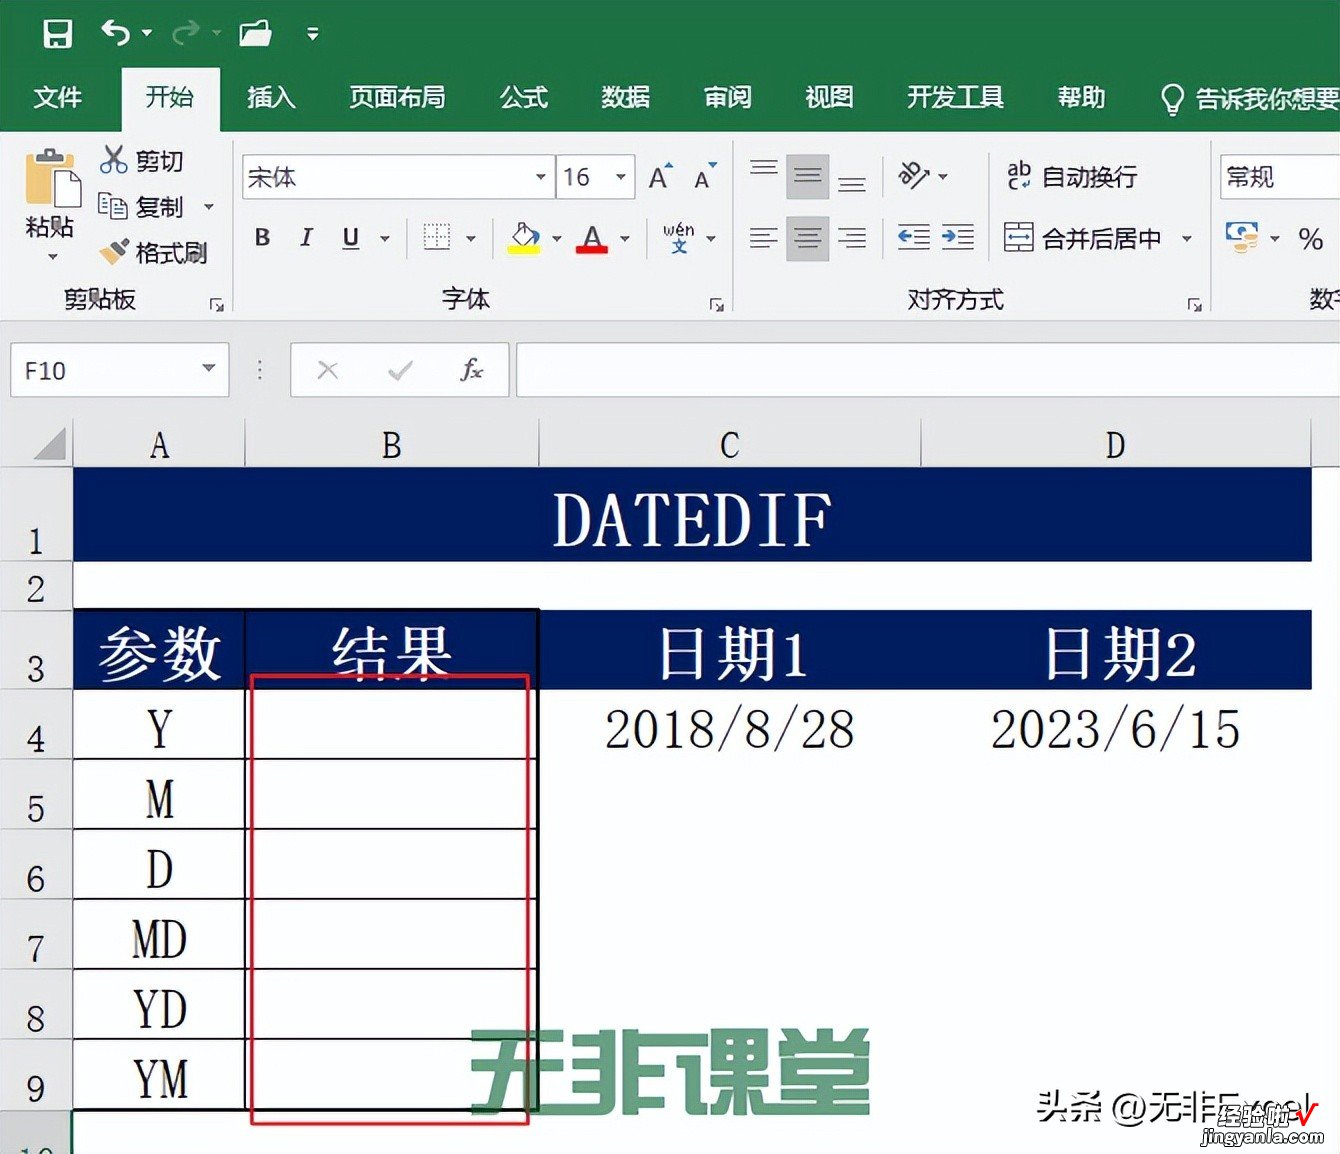Toggle the Align Left icon
Viewport: 1340px width, 1154px height.
764,238
